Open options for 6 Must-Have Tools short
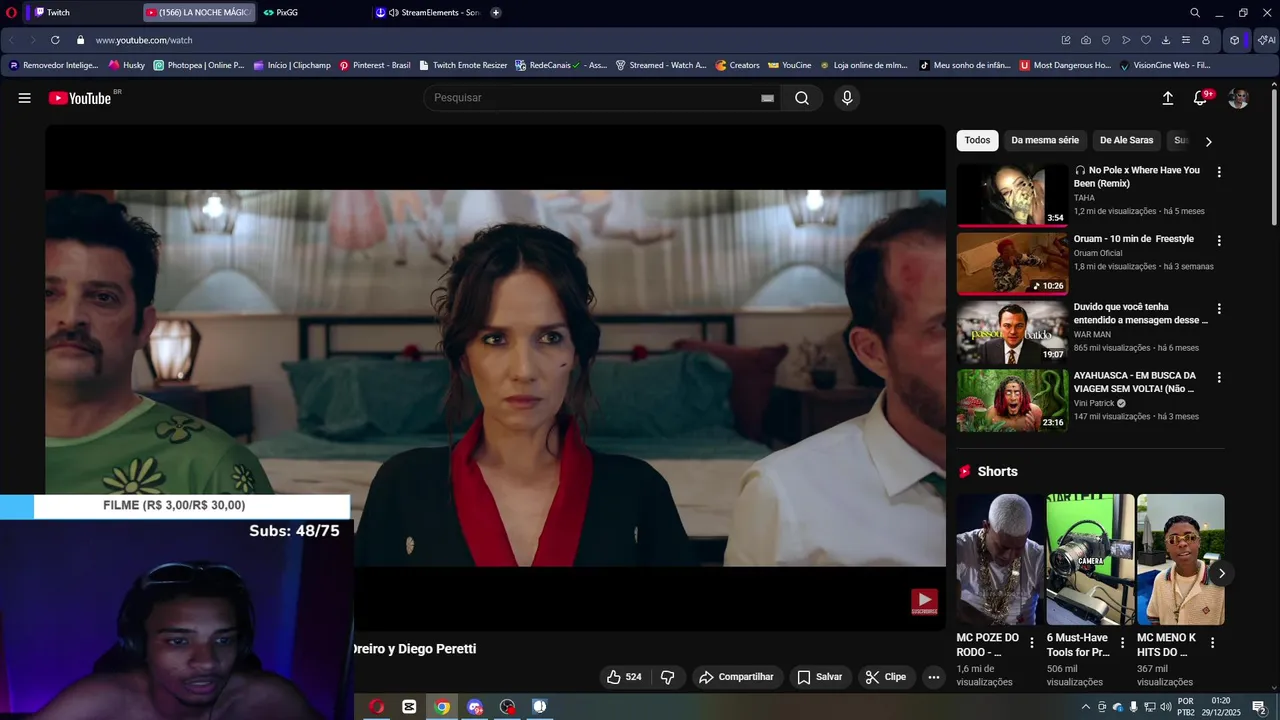 1122,643
